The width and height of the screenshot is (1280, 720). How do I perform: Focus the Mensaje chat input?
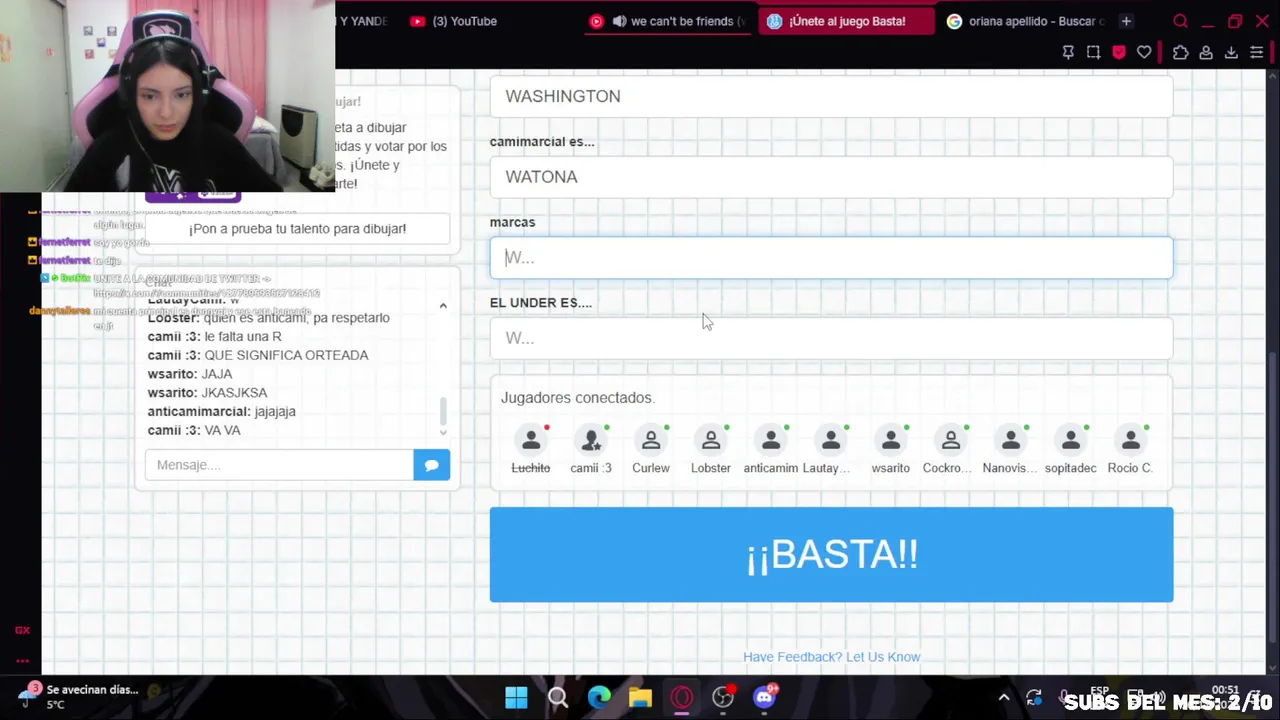(x=279, y=465)
